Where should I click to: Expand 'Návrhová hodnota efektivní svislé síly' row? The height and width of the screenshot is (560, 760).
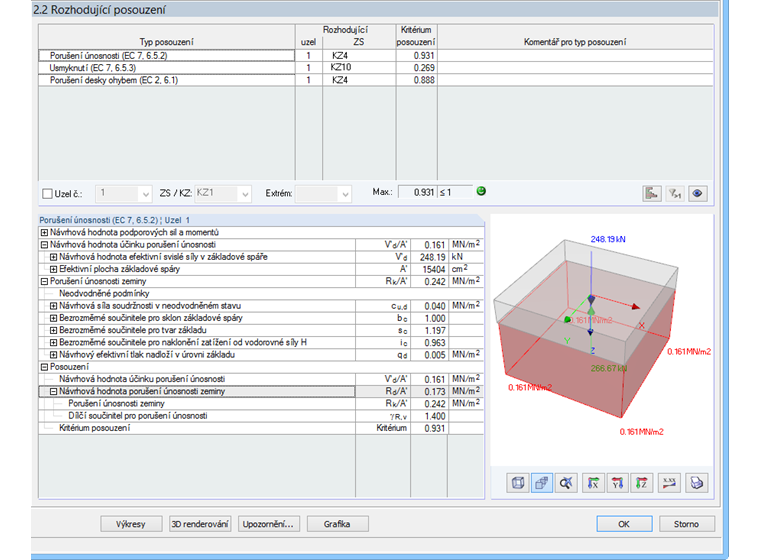[x=53, y=257]
